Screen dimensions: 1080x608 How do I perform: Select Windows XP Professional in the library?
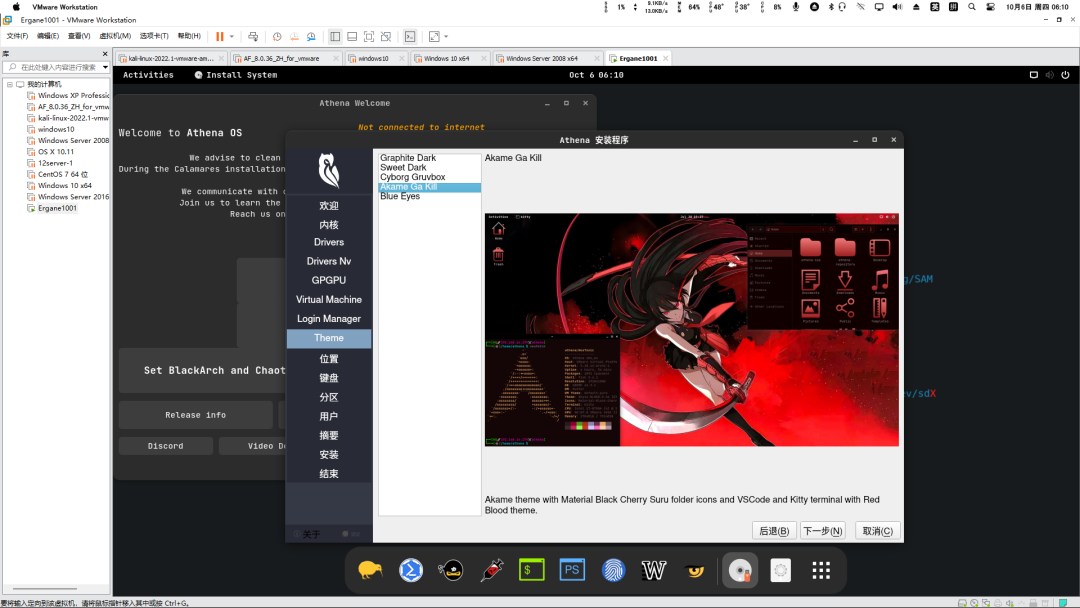pyautogui.click(x=68, y=96)
